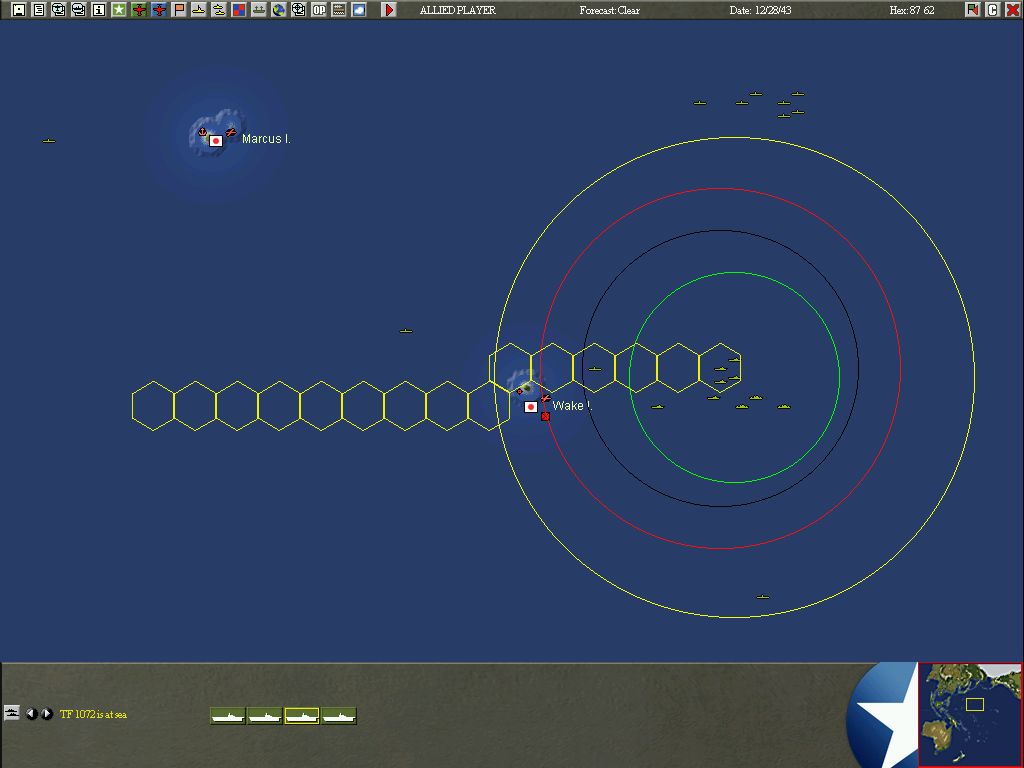This screenshot has width=1024, height=768.
Task: Click the first pilot-face icon in toolbar
Action: [59, 10]
